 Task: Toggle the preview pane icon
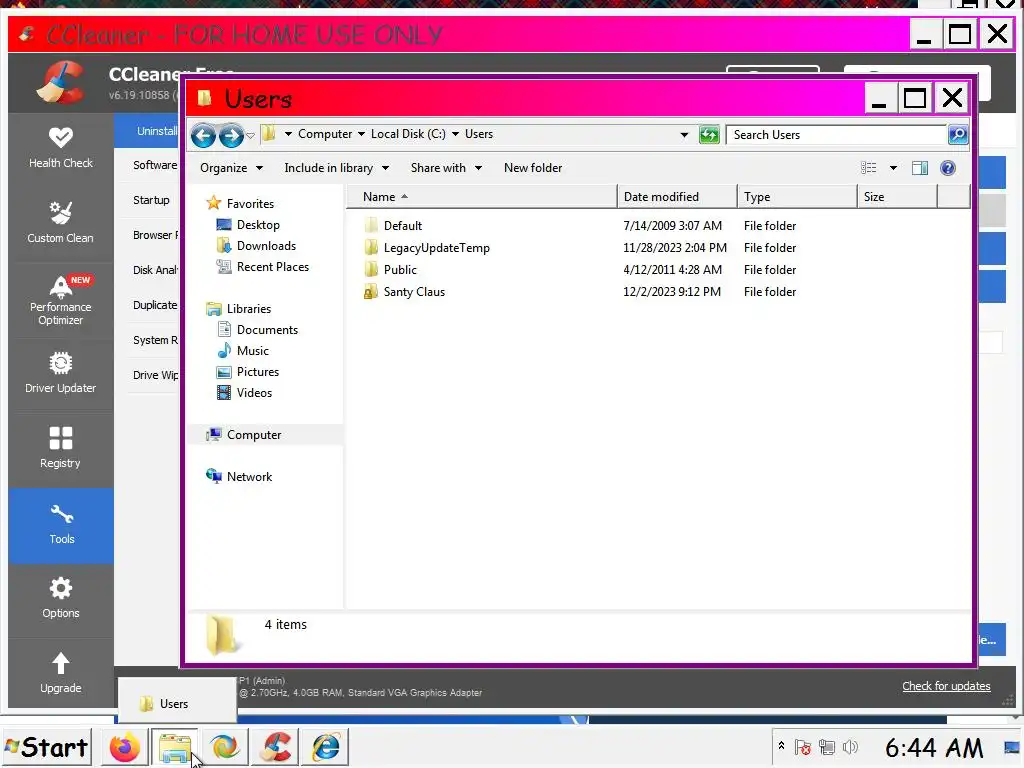[920, 168]
